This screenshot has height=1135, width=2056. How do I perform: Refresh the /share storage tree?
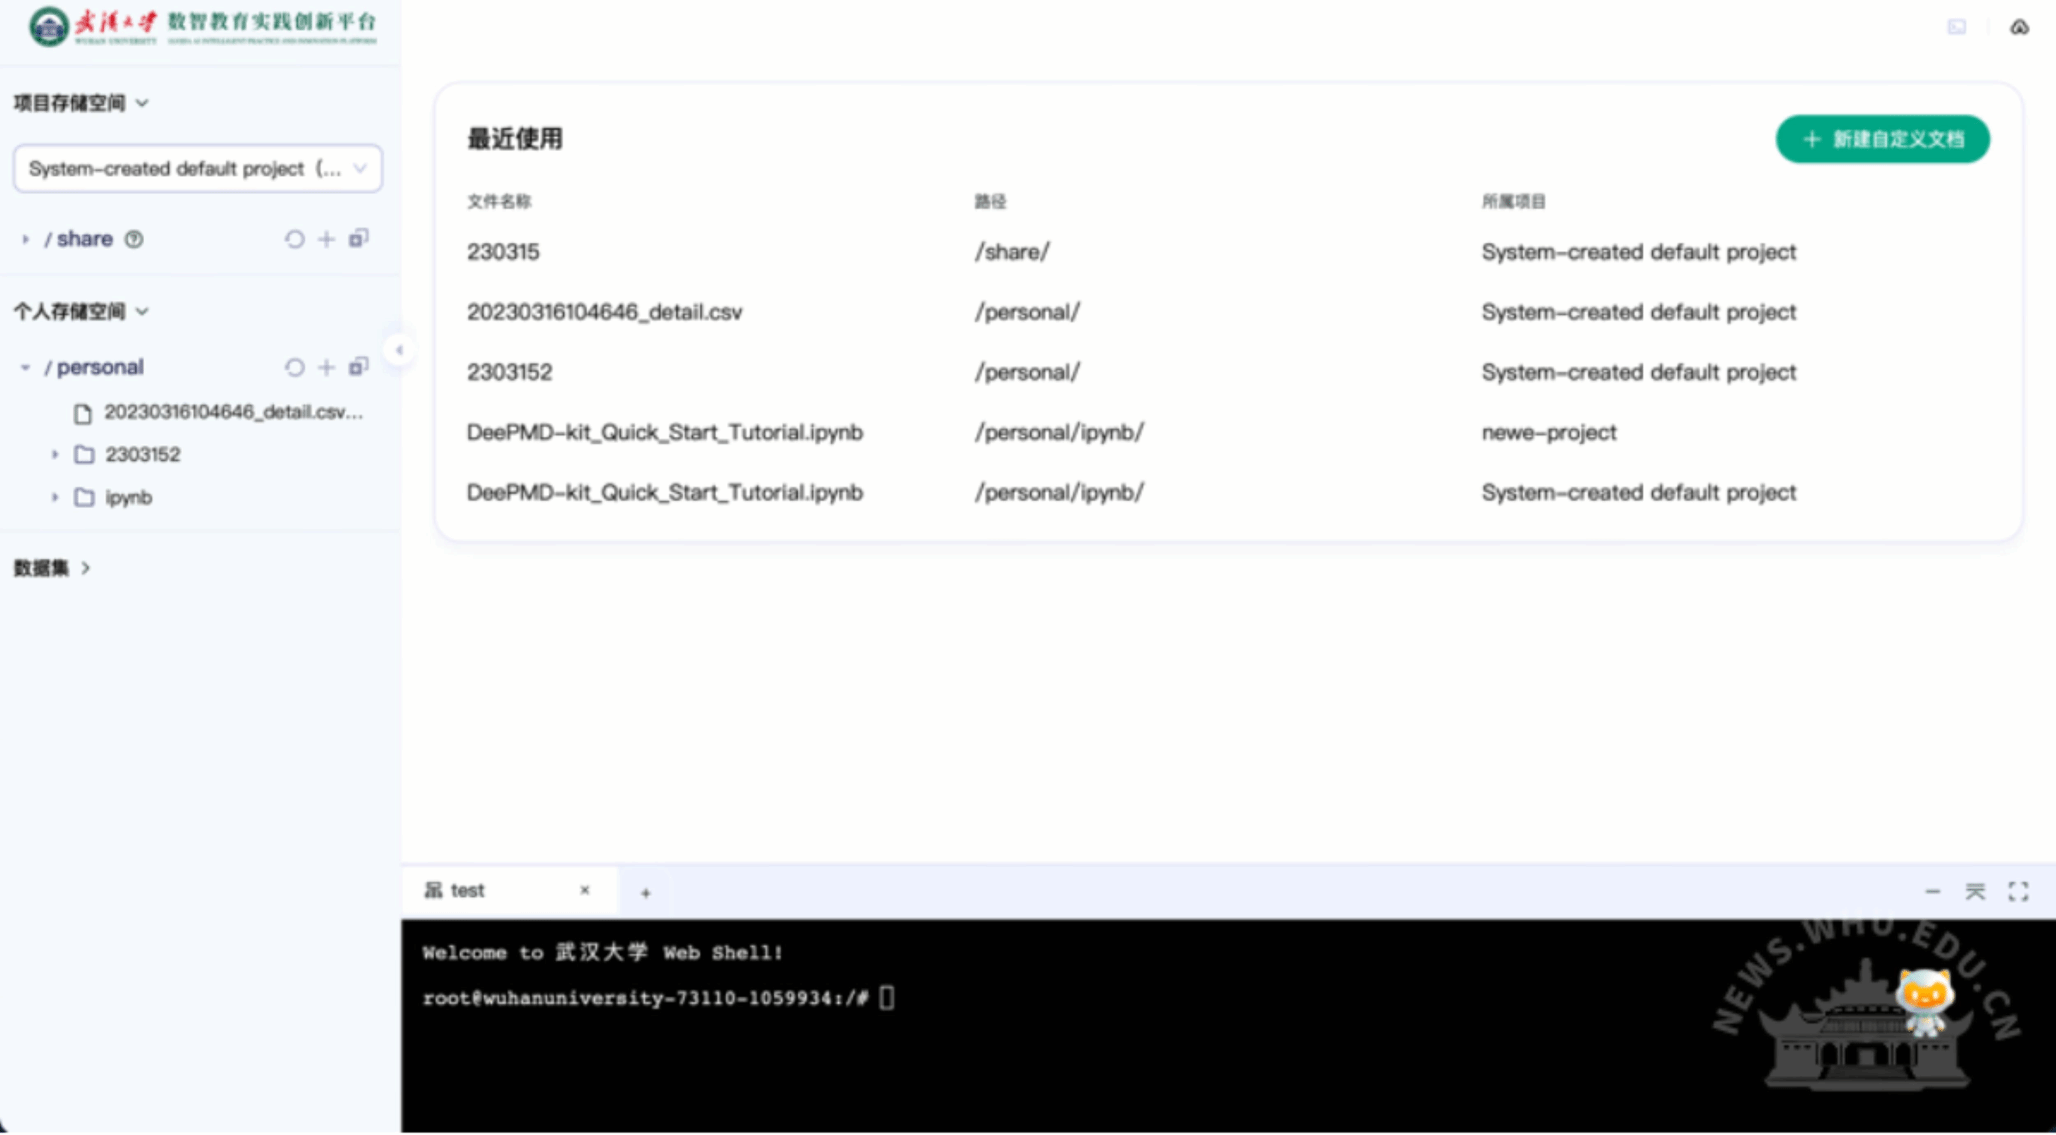[294, 239]
